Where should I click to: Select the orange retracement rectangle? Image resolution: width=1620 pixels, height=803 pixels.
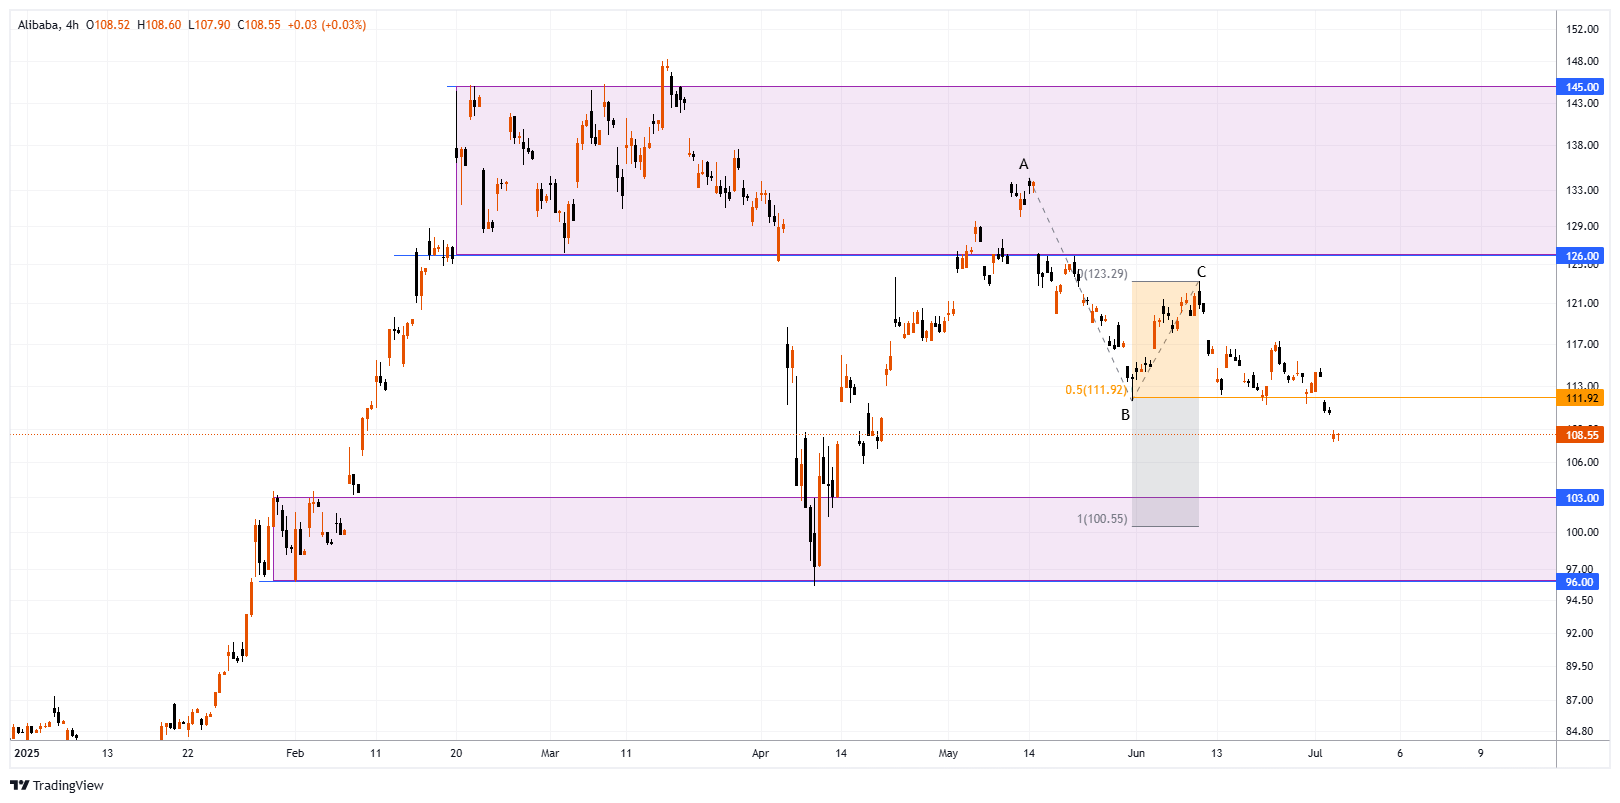[1165, 340]
